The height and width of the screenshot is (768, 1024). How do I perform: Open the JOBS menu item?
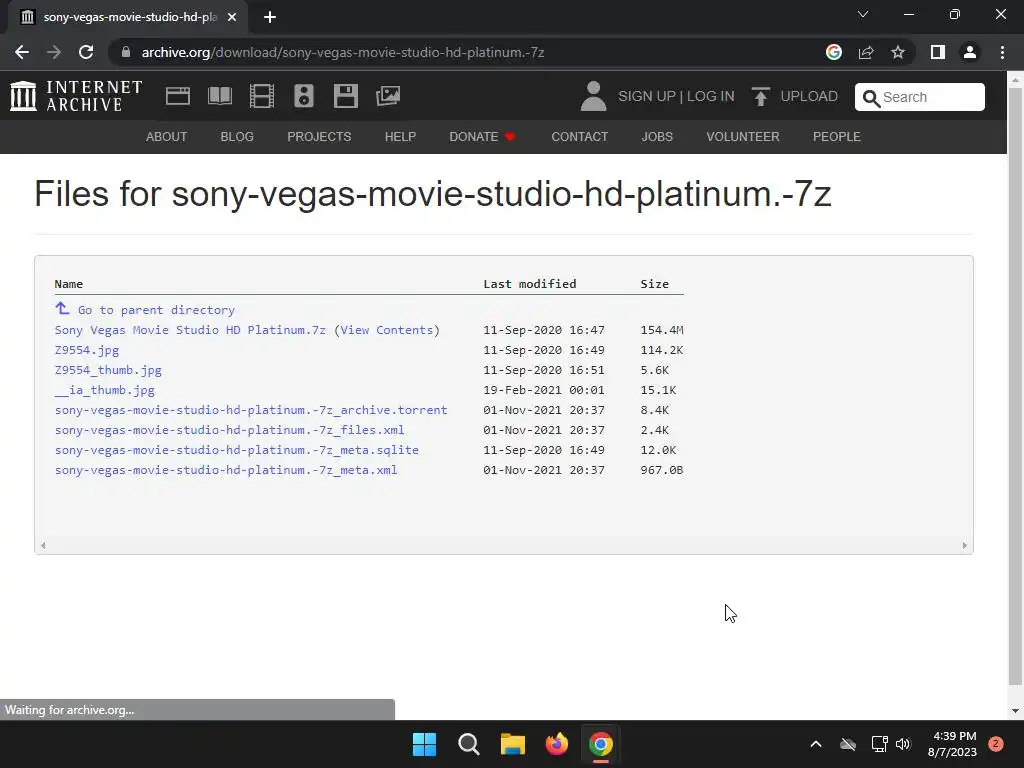pyautogui.click(x=657, y=136)
